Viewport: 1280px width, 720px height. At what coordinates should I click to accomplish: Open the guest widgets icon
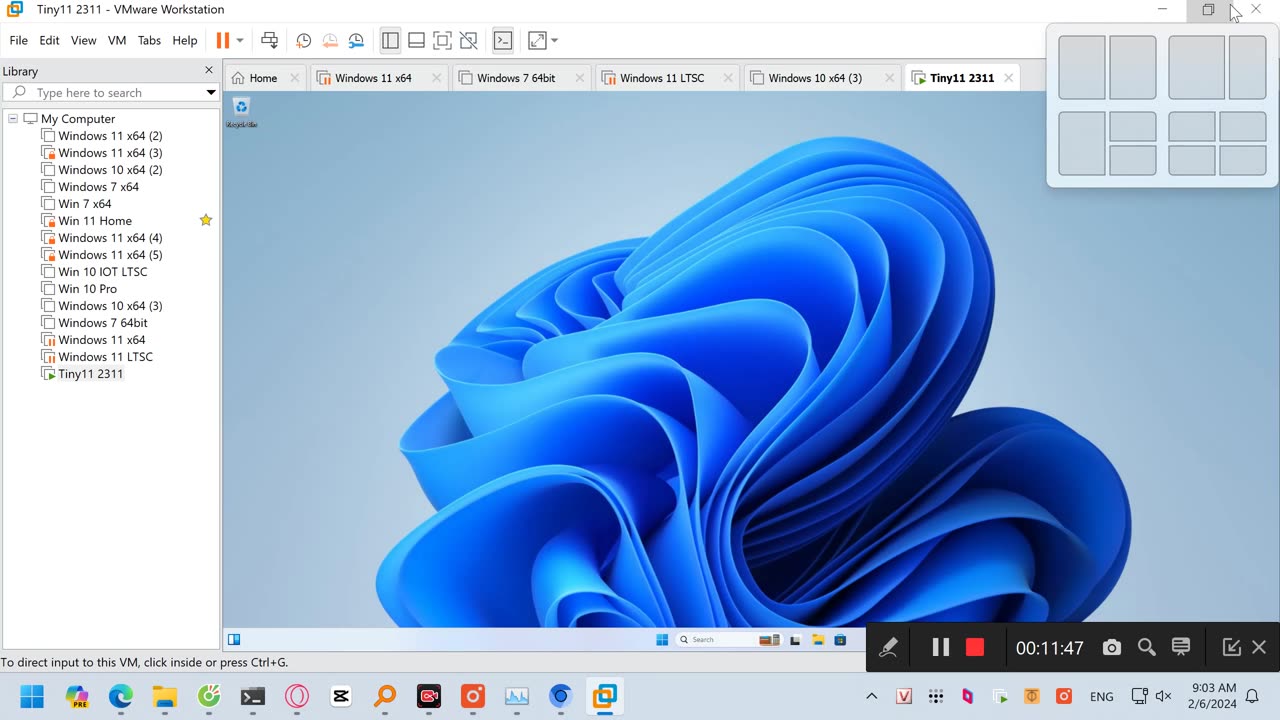click(234, 640)
